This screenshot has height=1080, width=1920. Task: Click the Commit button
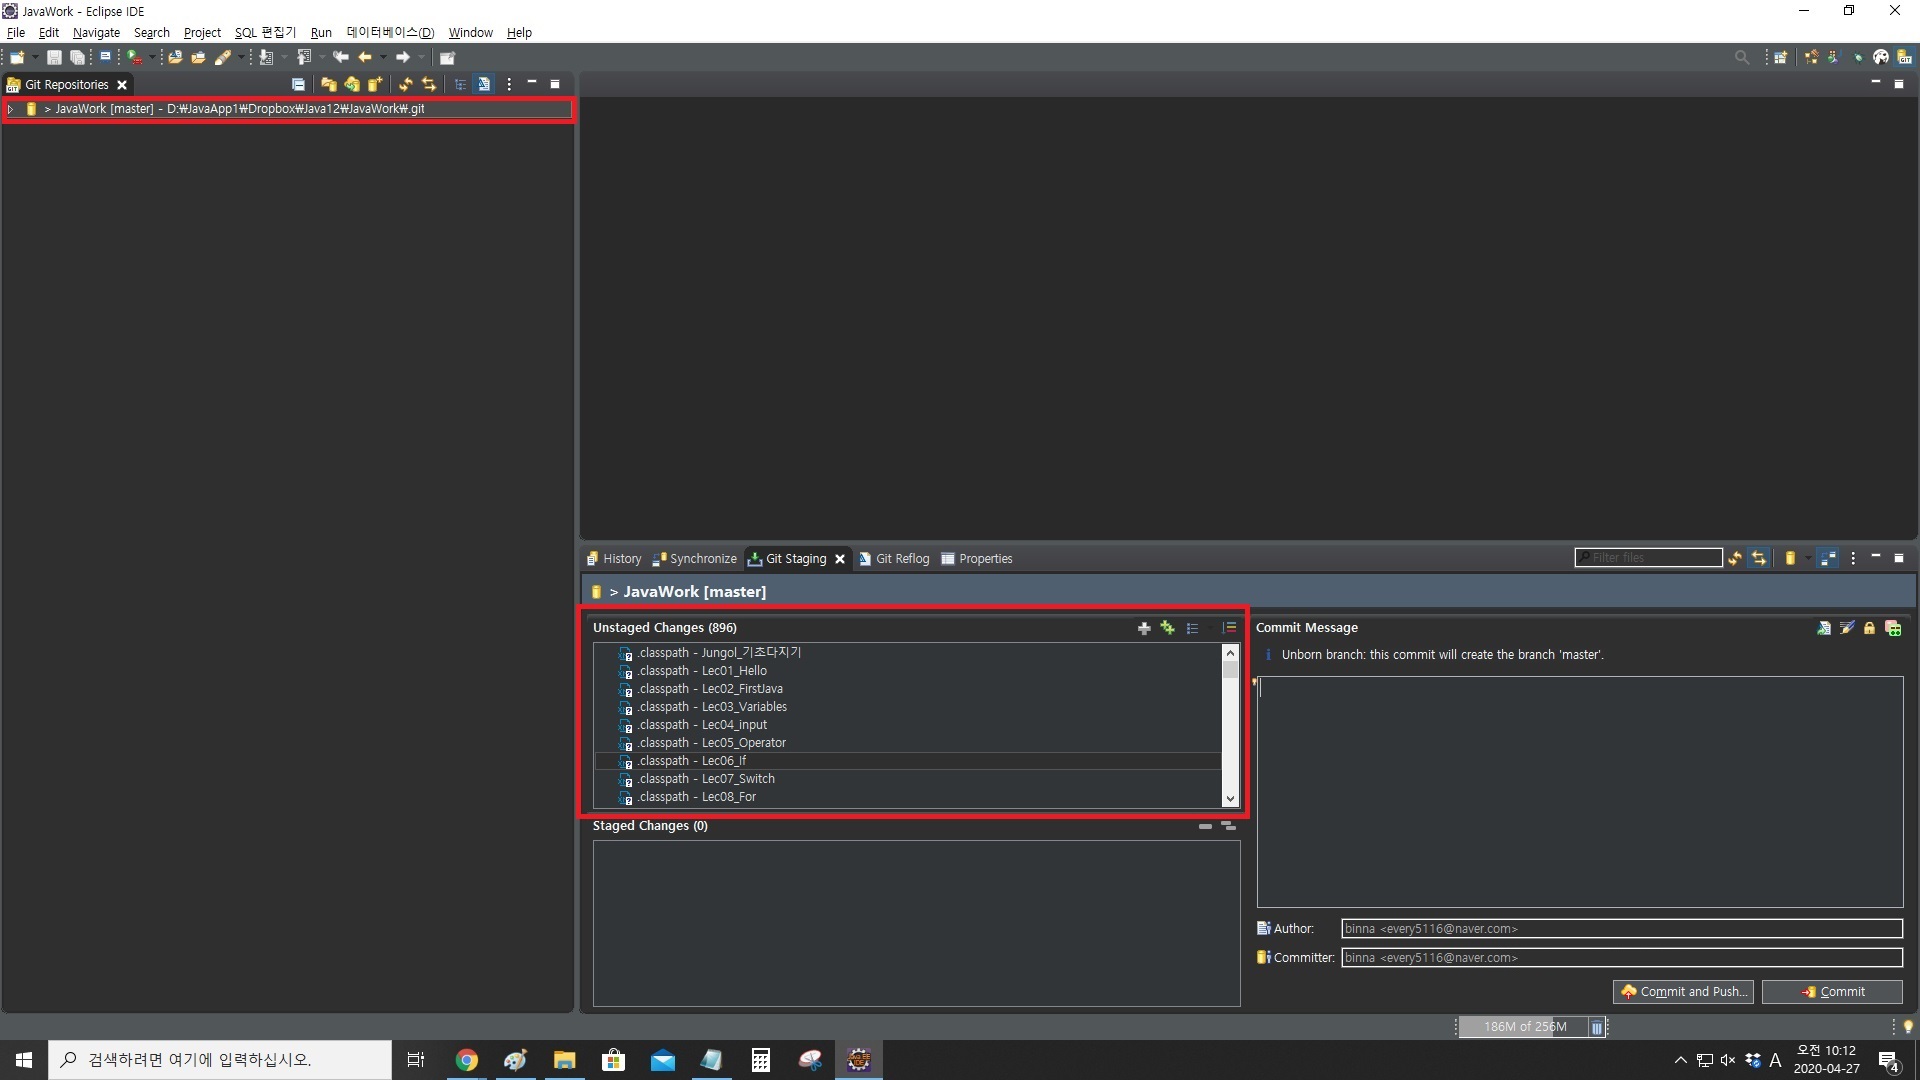coord(1832,991)
